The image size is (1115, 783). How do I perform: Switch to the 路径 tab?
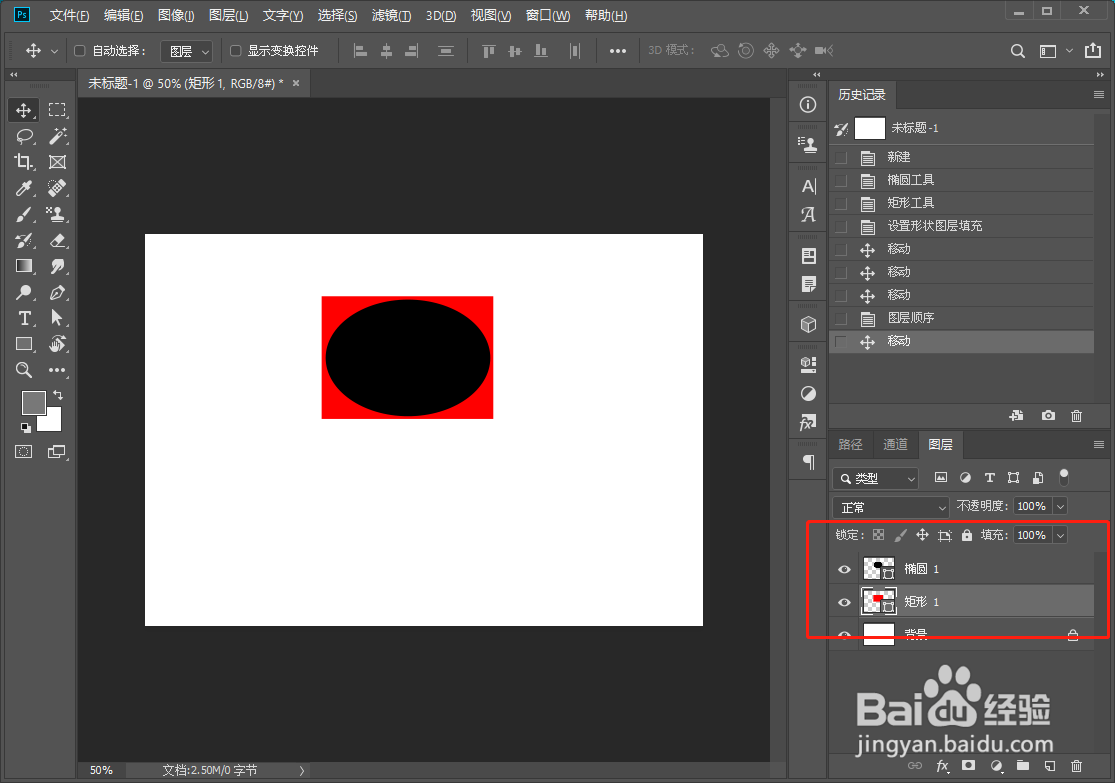850,444
